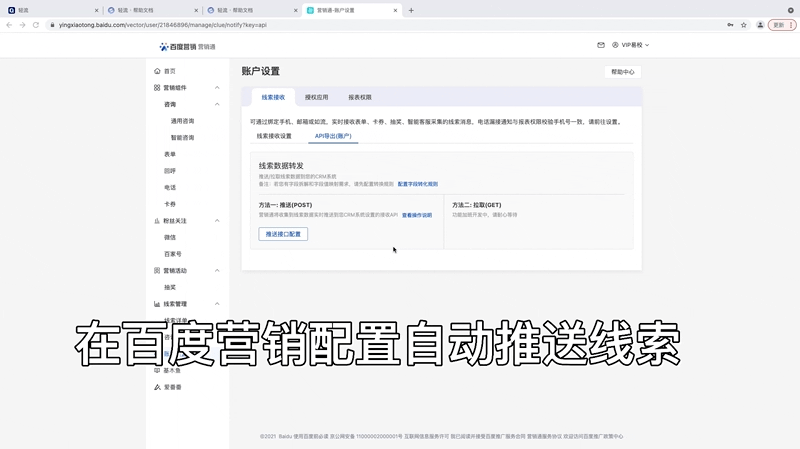Click the 线索管理 chart icon
This screenshot has width=800, height=449.
tap(157, 304)
